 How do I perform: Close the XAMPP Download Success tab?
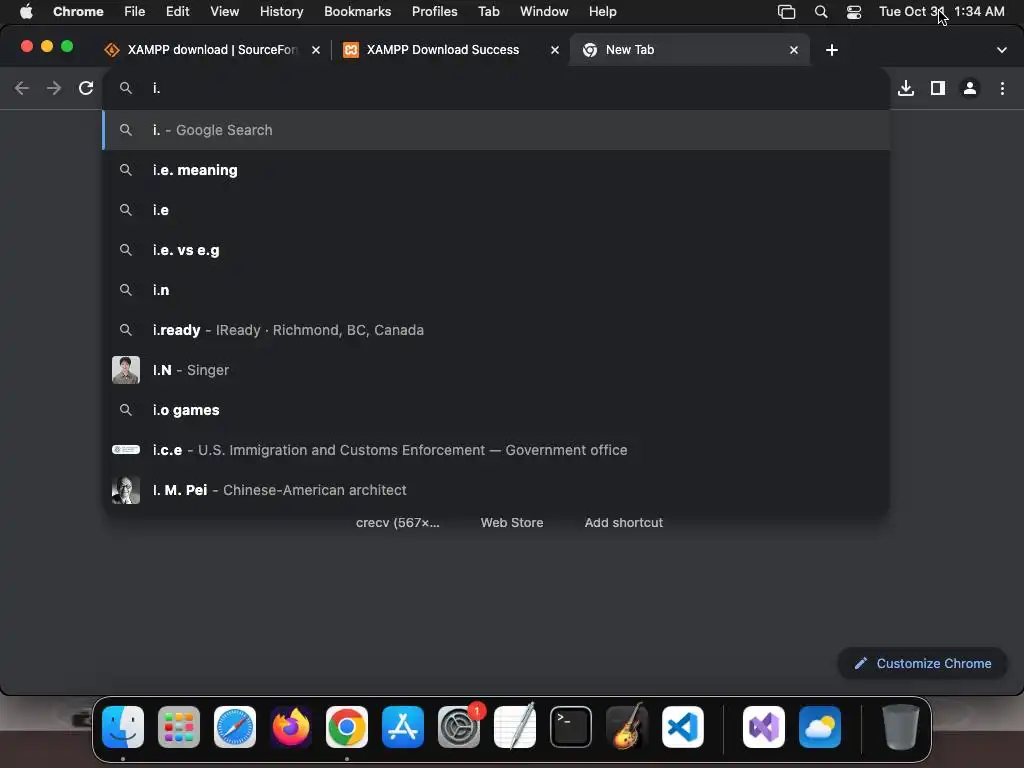[x=554, y=50]
